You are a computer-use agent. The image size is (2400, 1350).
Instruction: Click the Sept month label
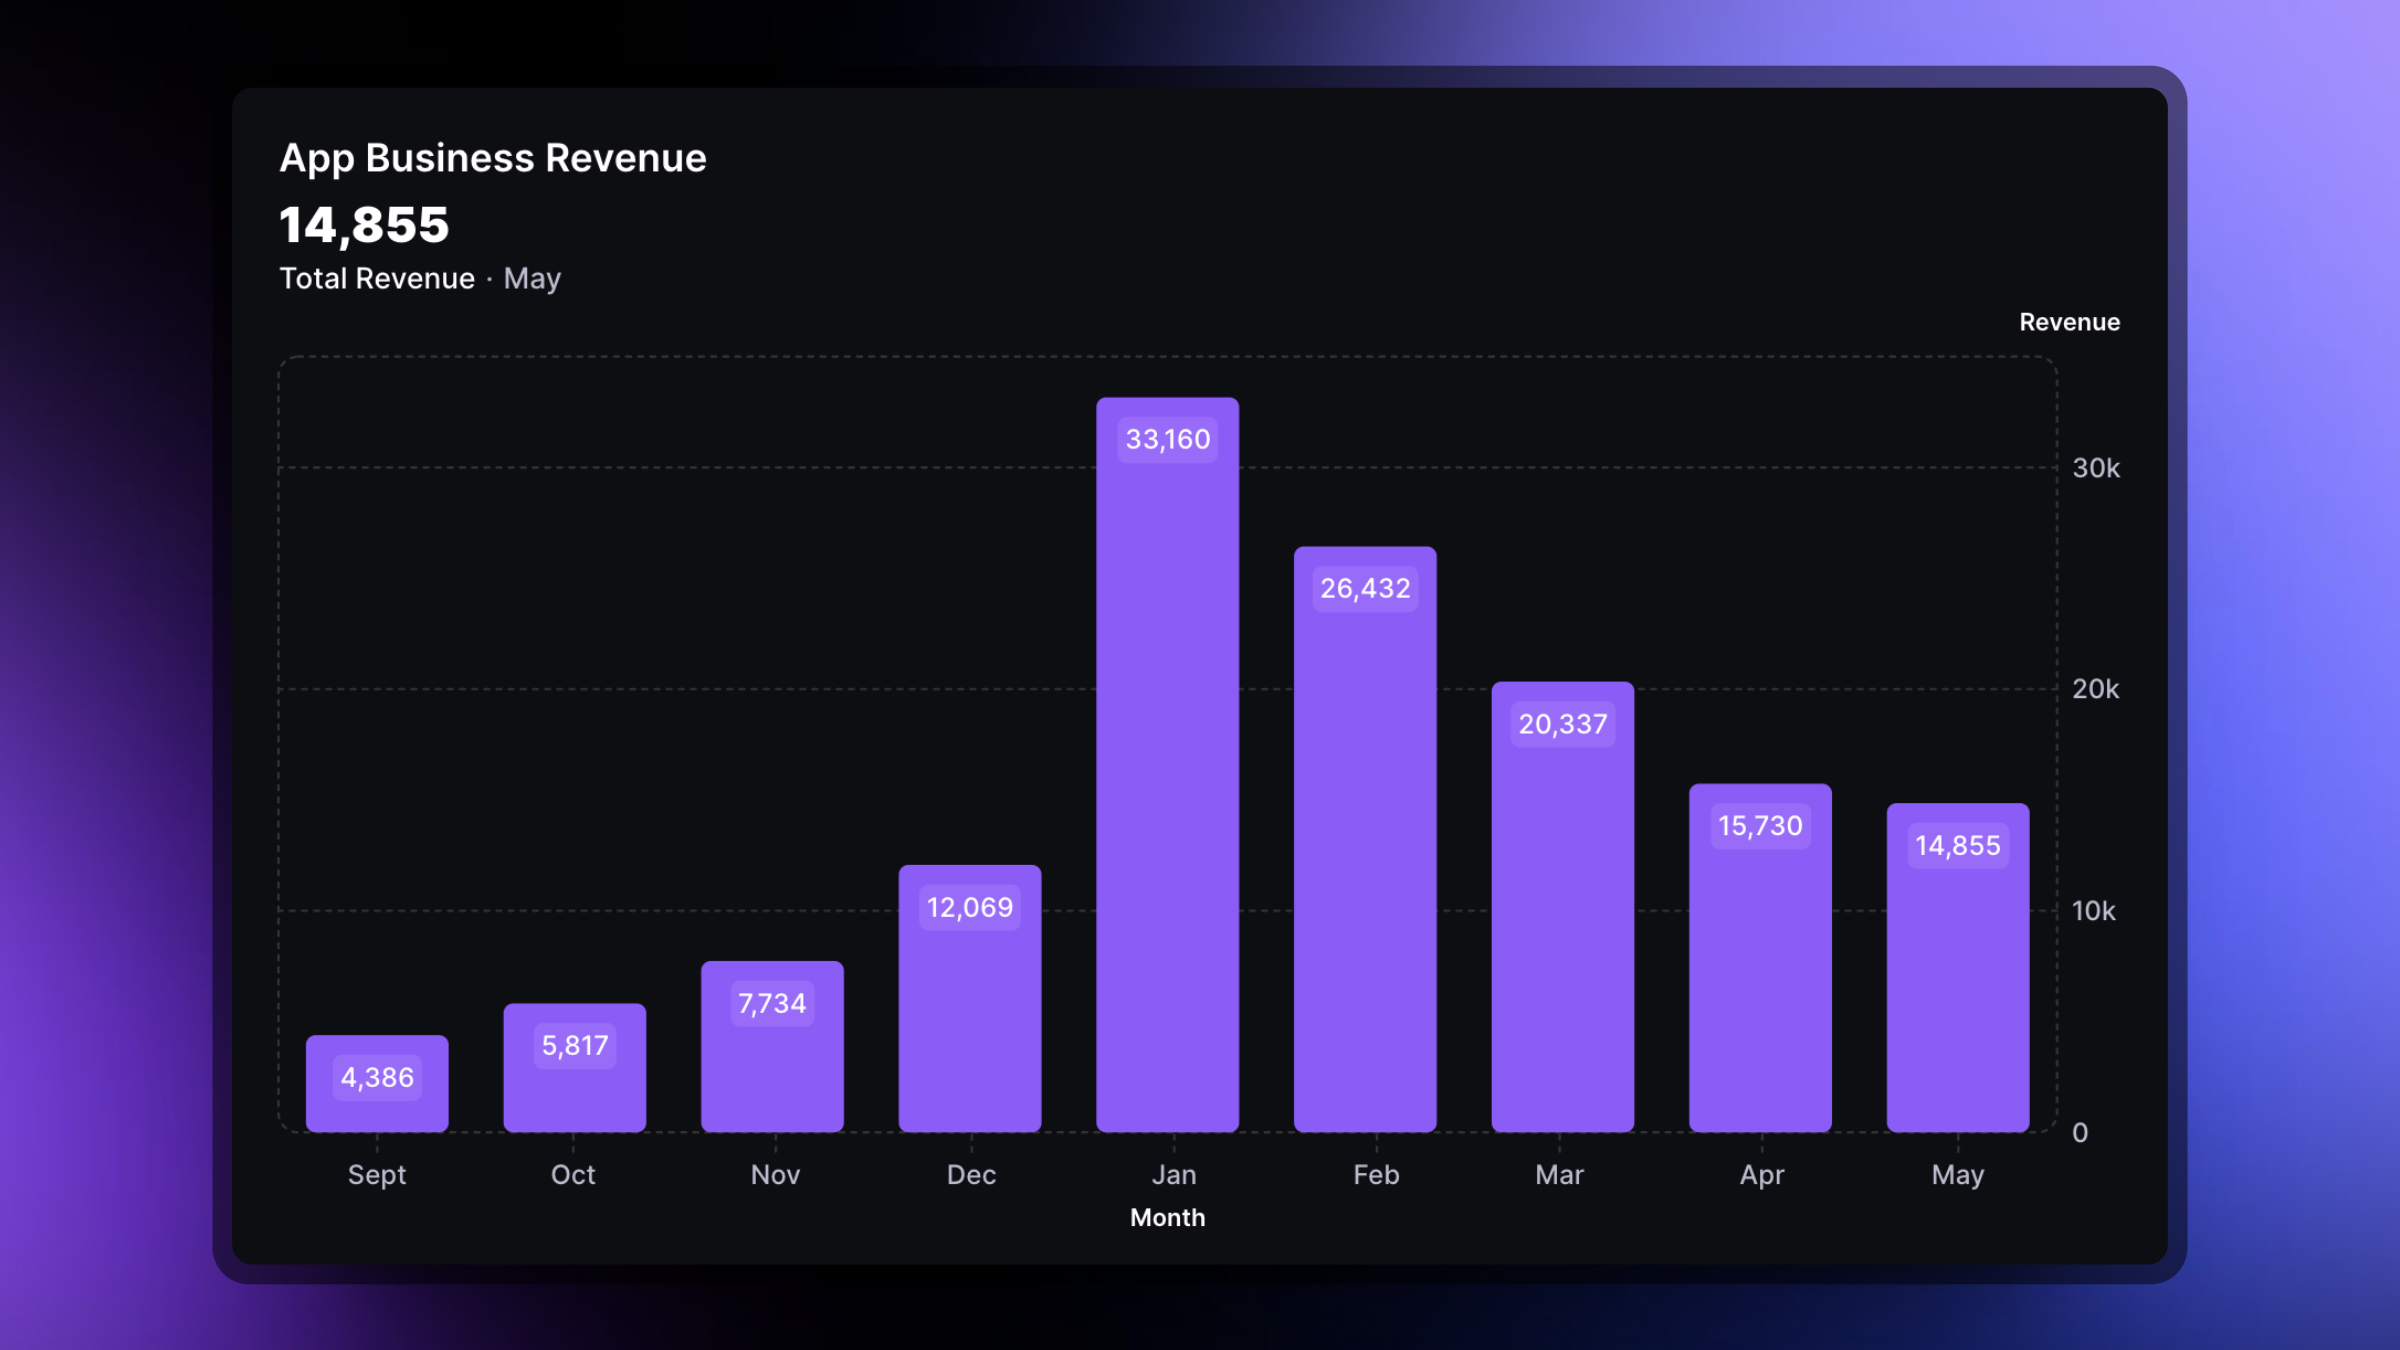pos(377,1175)
